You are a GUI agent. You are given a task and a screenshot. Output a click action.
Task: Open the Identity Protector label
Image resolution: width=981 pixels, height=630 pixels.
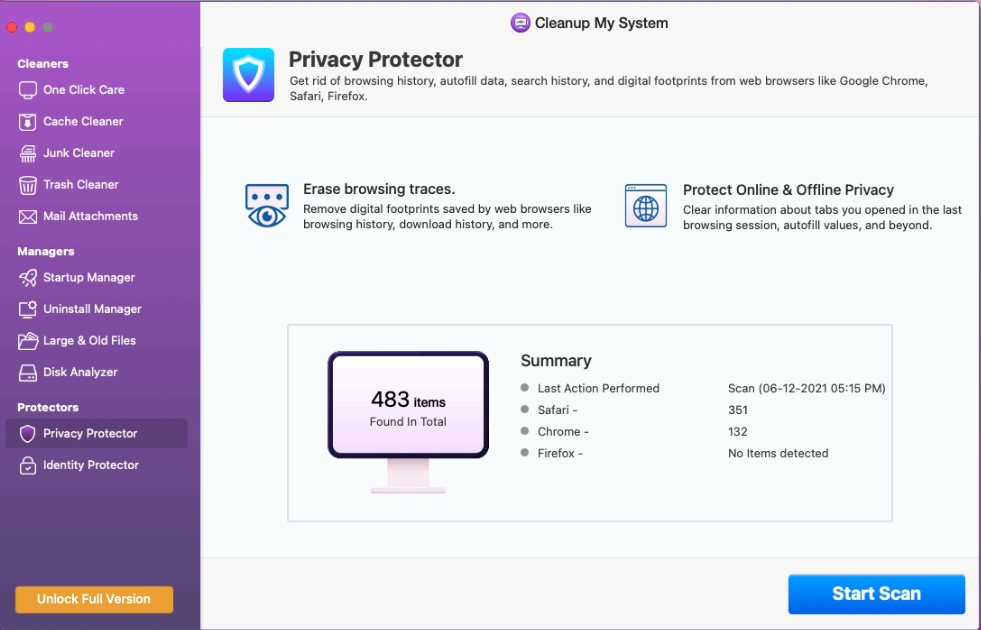[91, 465]
